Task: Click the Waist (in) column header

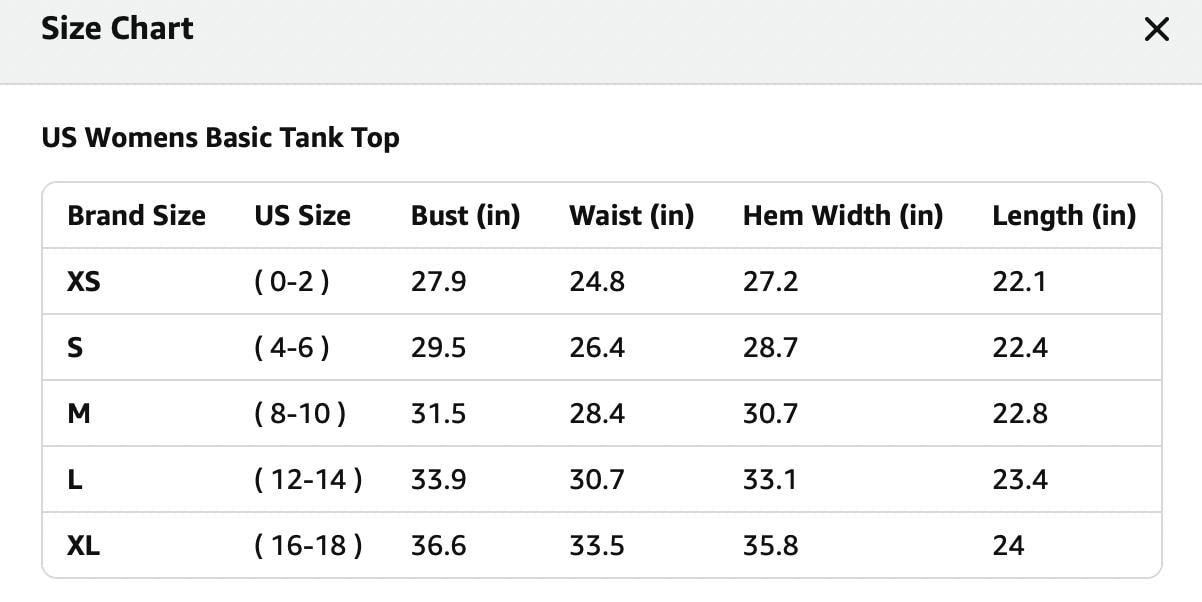Action: [x=632, y=216]
